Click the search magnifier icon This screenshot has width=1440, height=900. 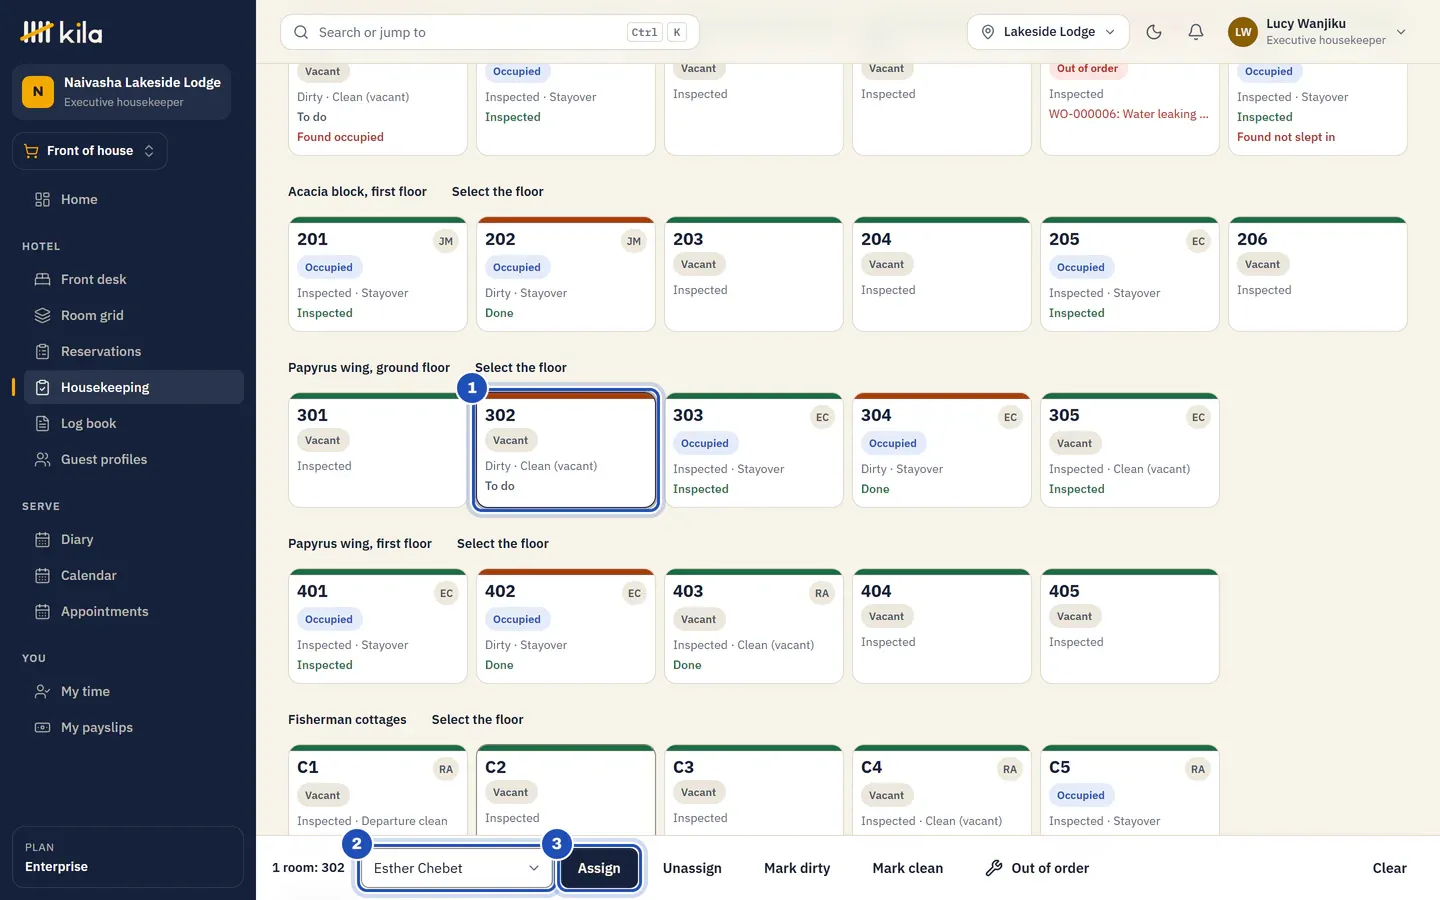pyautogui.click(x=301, y=32)
